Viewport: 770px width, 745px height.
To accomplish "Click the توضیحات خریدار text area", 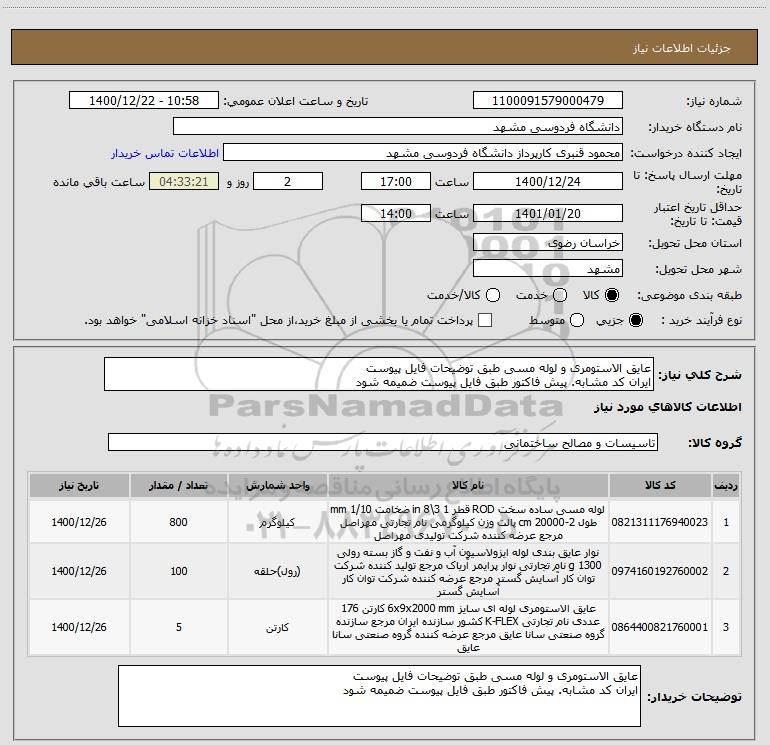I will click(379, 696).
